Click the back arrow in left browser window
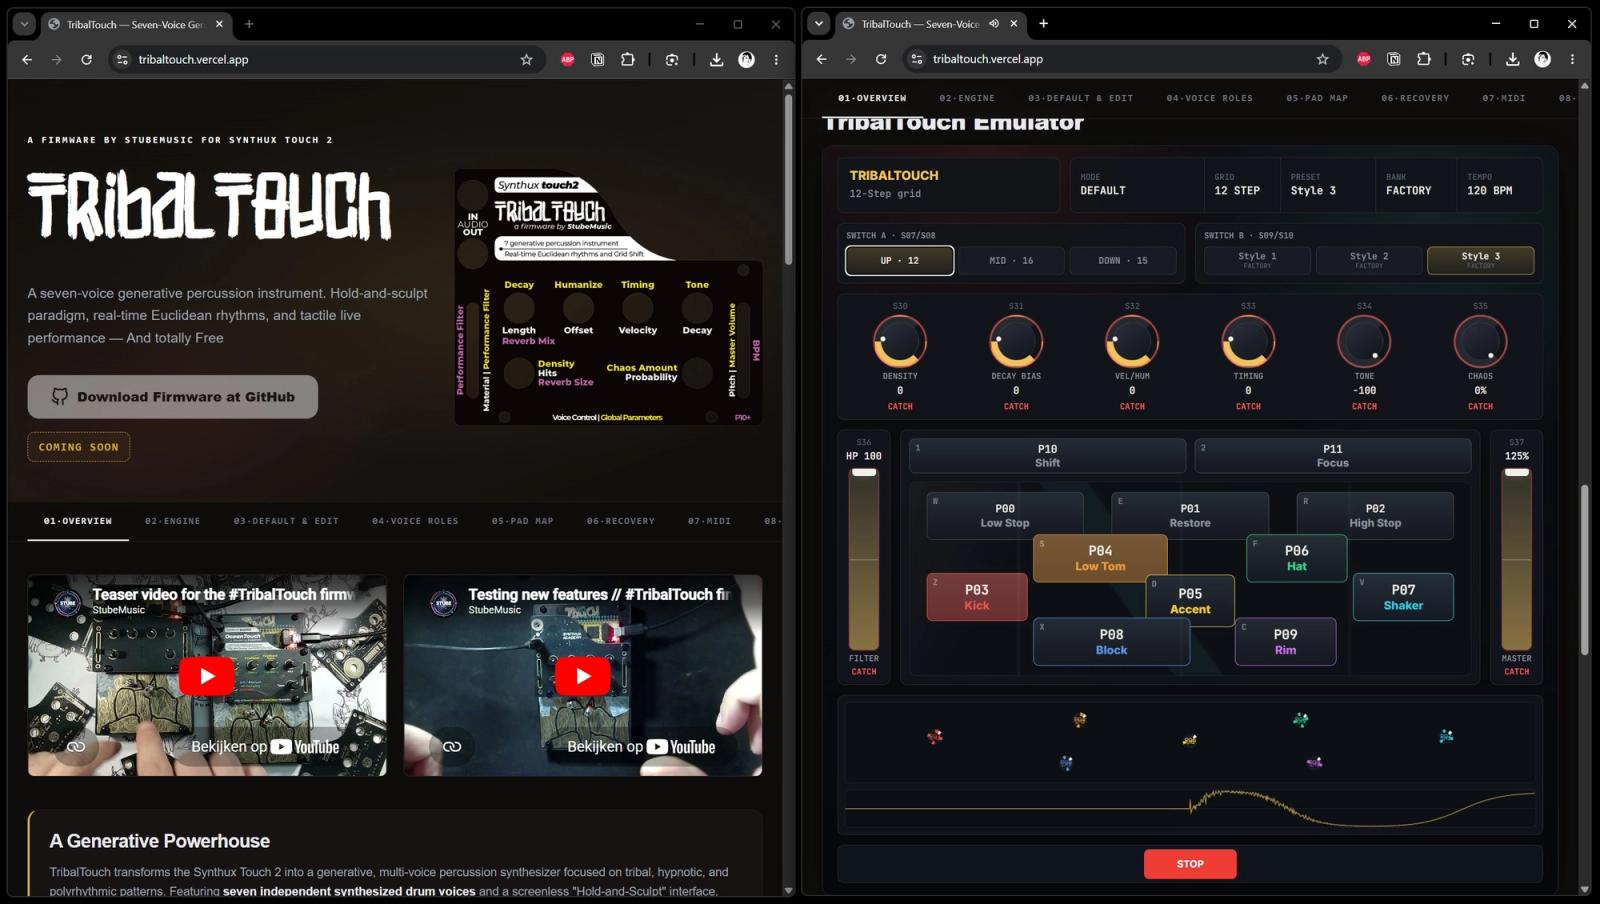The width and height of the screenshot is (1600, 904). pyautogui.click(x=27, y=60)
